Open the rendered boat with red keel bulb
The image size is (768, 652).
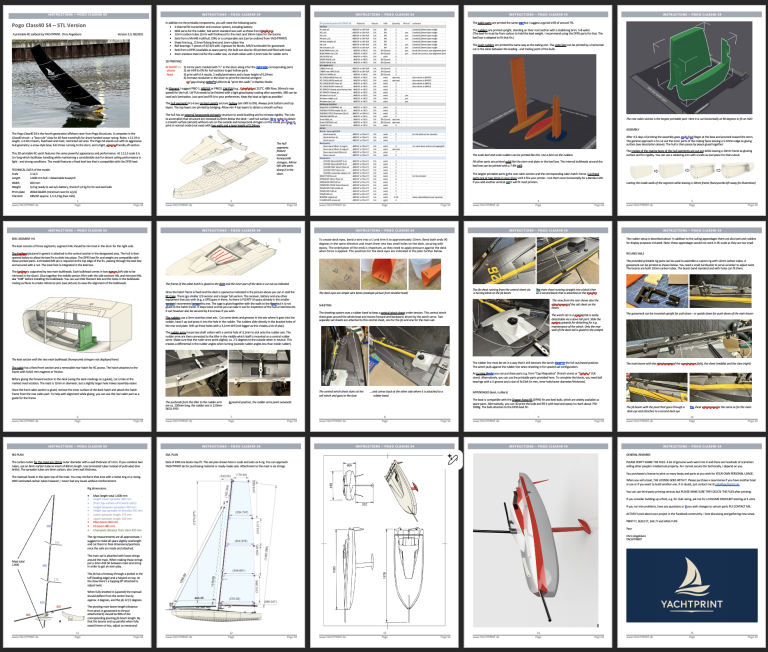click(x=536, y=543)
